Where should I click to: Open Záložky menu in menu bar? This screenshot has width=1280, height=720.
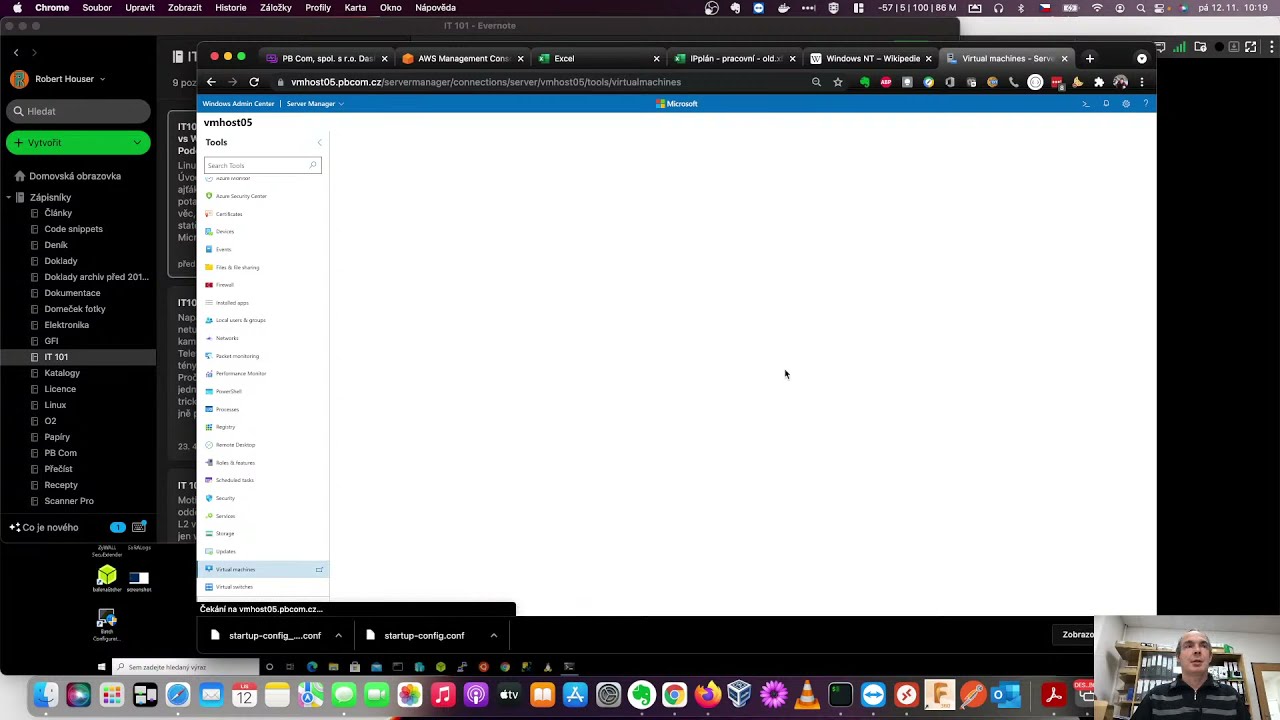(276, 8)
